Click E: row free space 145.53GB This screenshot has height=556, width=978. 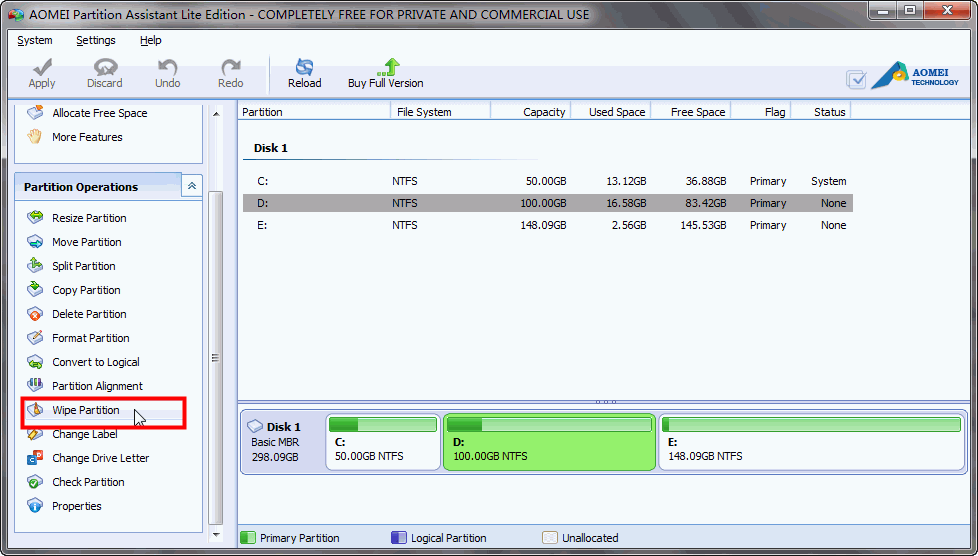pyautogui.click(x=704, y=225)
